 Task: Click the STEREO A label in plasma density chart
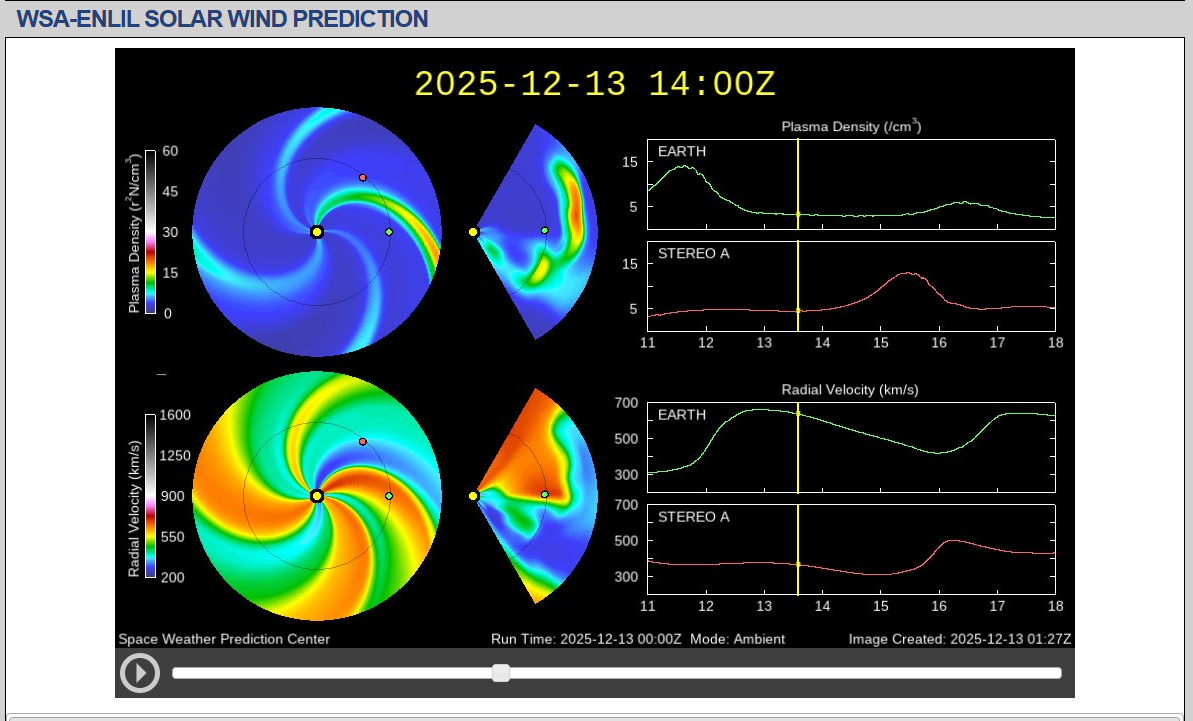pos(693,254)
